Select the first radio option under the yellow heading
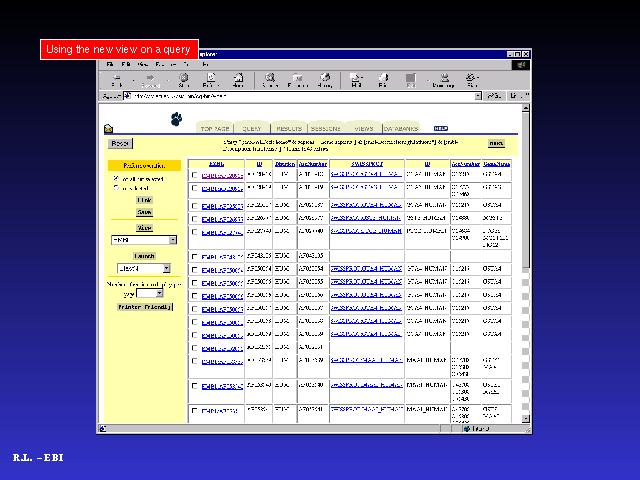Screen dimensions: 640x480 click(x=116, y=178)
